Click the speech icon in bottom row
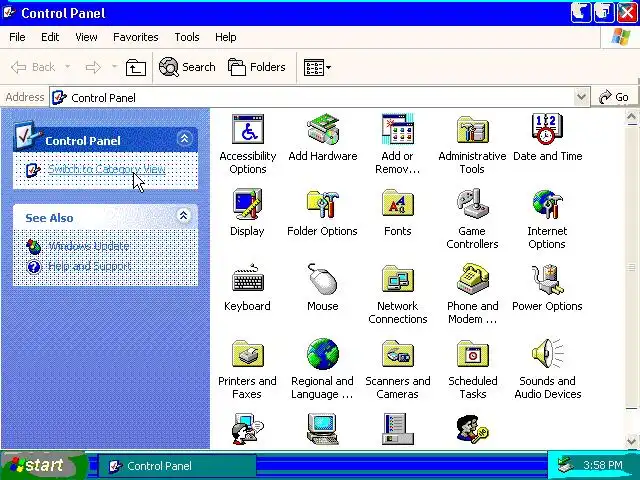 (x=248, y=429)
